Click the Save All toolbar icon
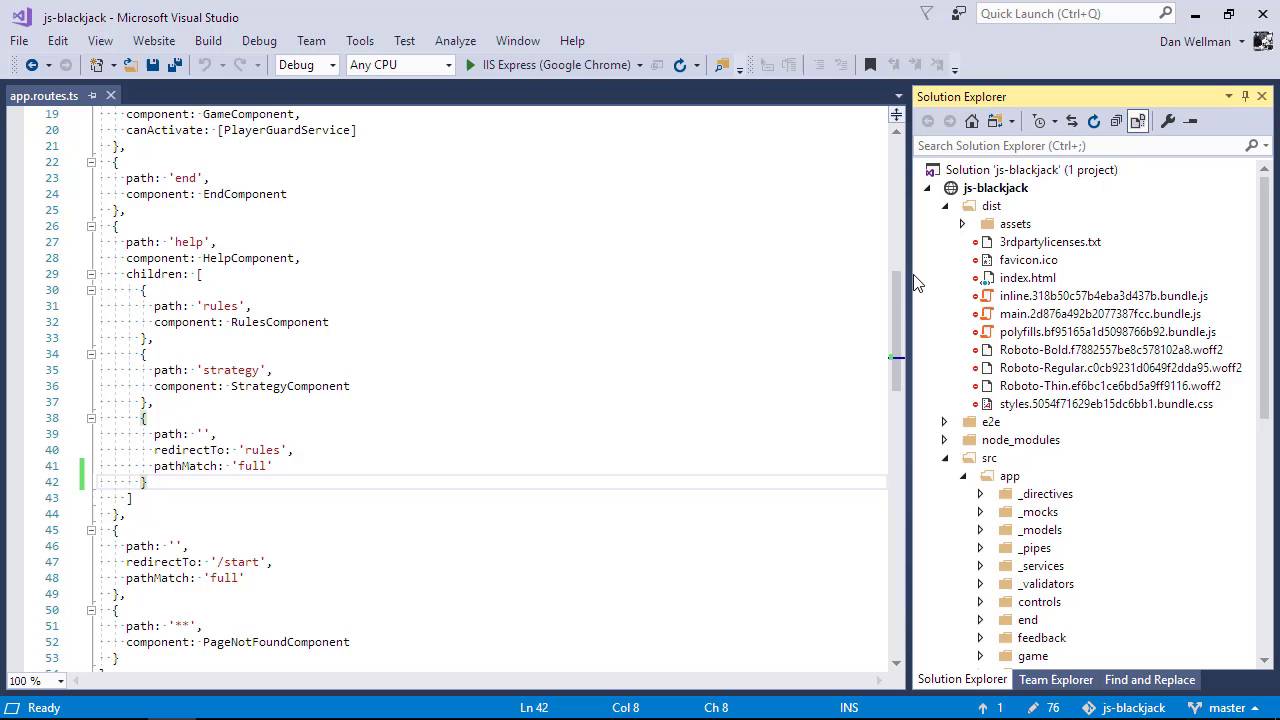This screenshot has height=720, width=1280. click(174, 65)
